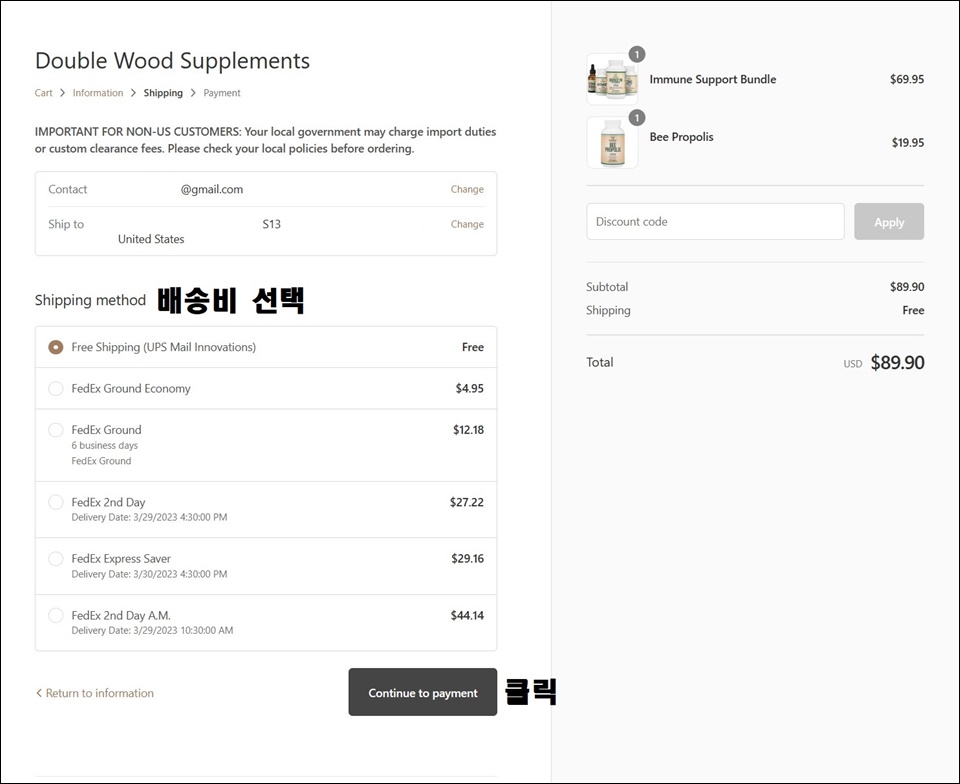Open the Cart breadcrumb step

pyautogui.click(x=43, y=93)
